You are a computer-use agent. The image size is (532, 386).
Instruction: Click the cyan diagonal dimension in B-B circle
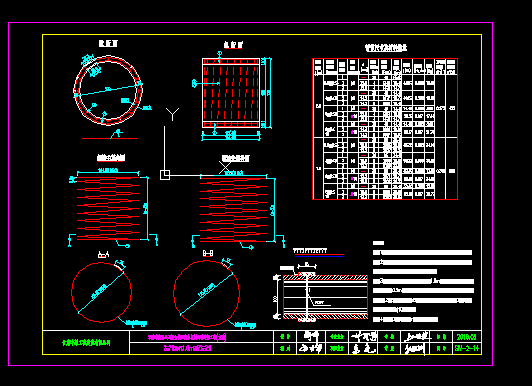click(206, 294)
